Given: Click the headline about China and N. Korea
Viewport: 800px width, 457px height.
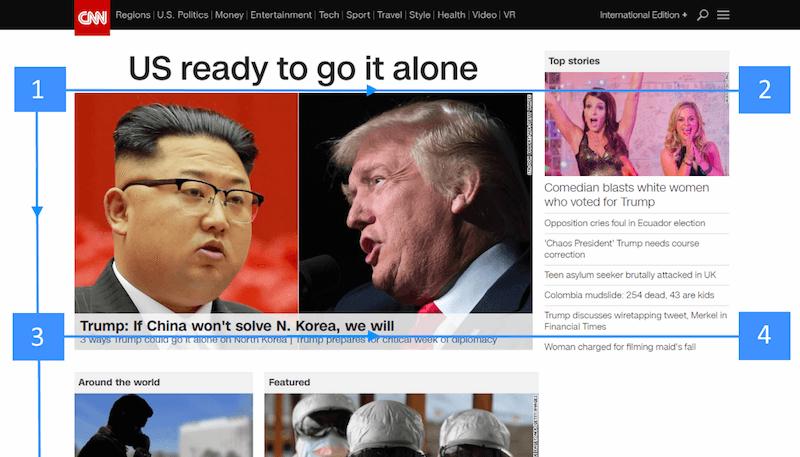Looking at the screenshot, I should [237, 326].
